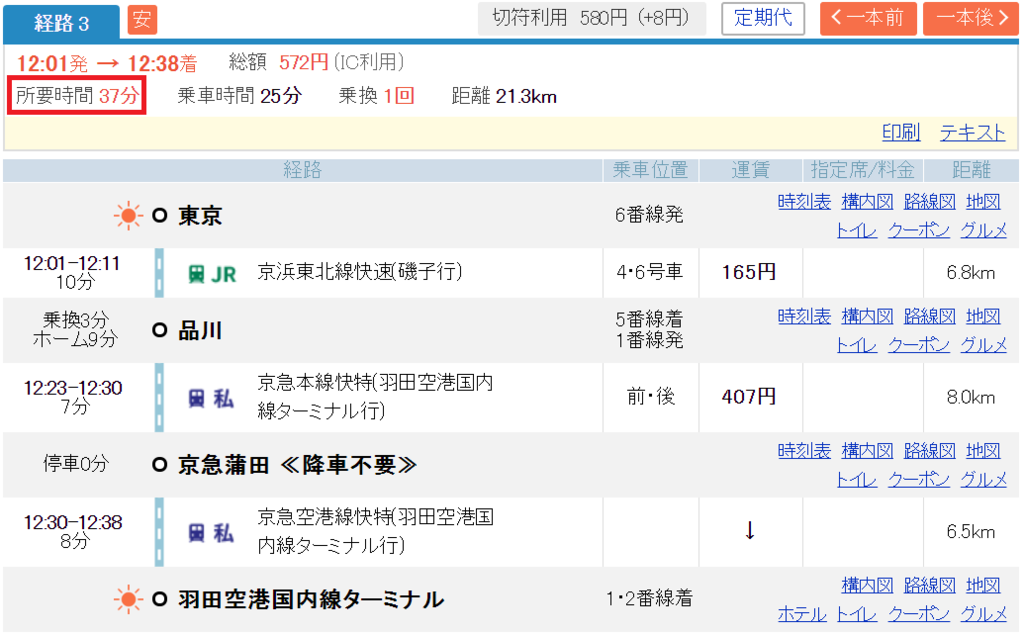The image size is (1024, 635).
Task: Open 路線図 for 京急蒲田 station
Action: [929, 451]
